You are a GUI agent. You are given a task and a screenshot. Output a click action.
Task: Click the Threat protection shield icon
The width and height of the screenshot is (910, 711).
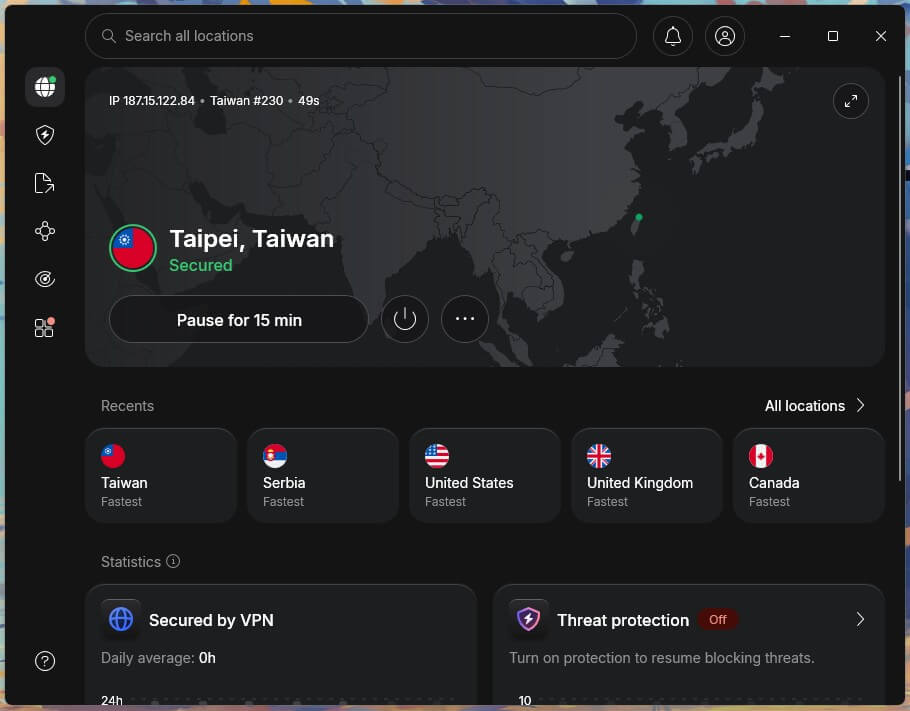click(x=529, y=619)
